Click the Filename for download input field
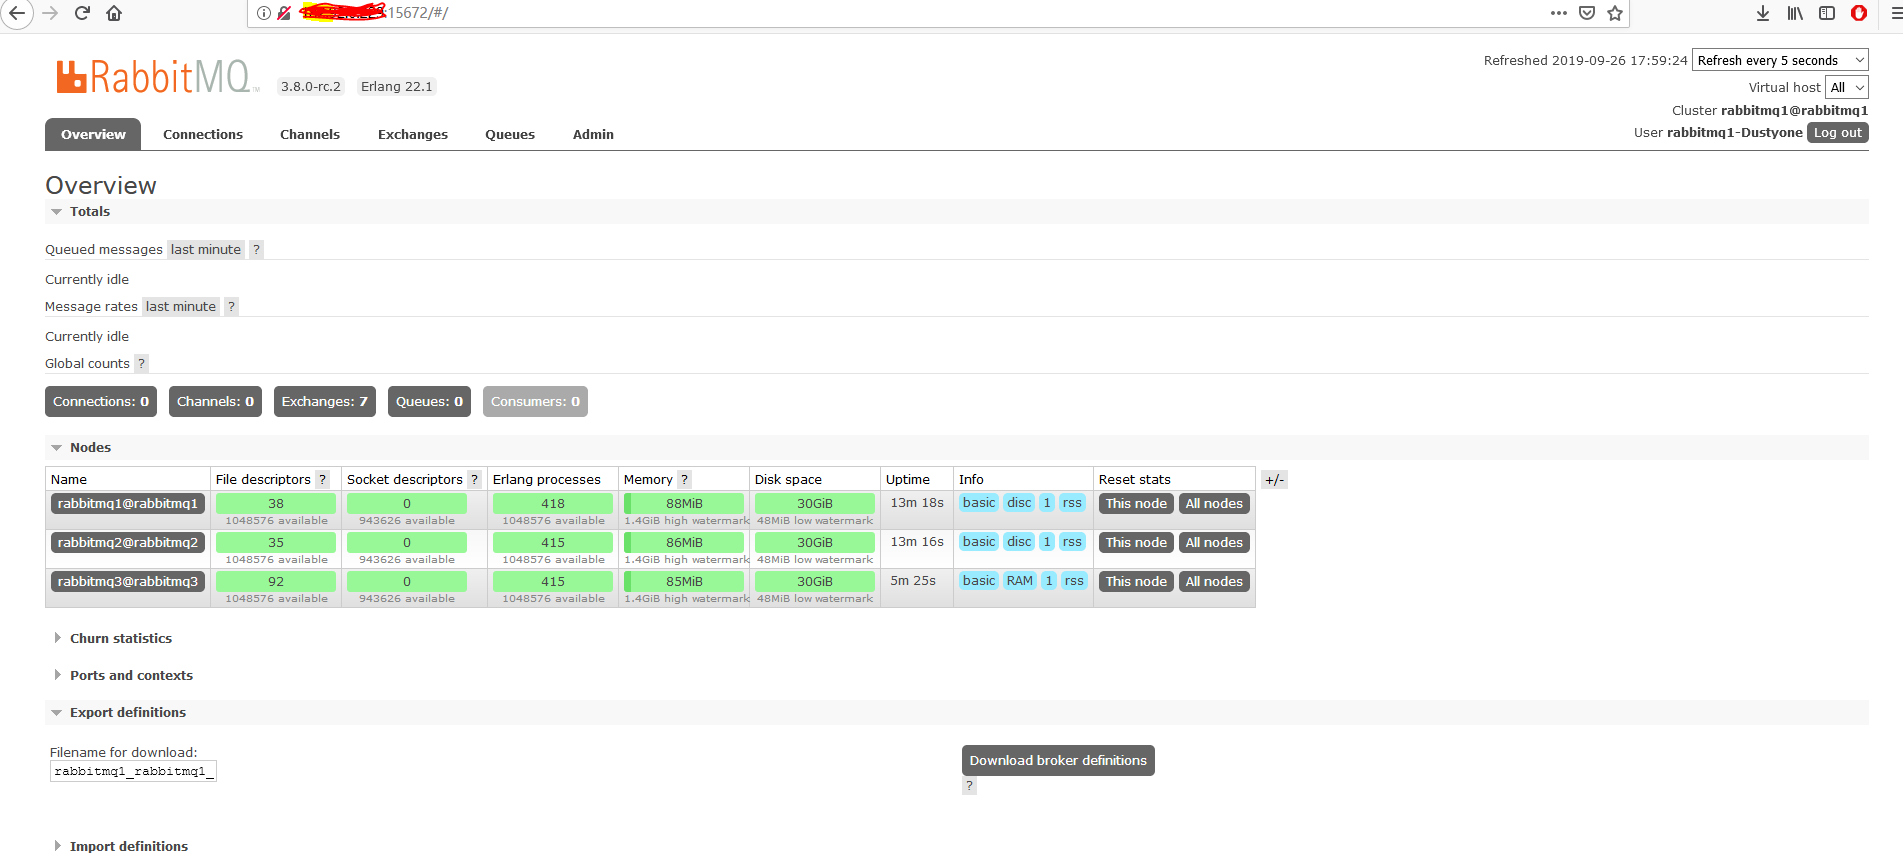Screen dimensions: 1903x855 pyautogui.click(x=133, y=772)
